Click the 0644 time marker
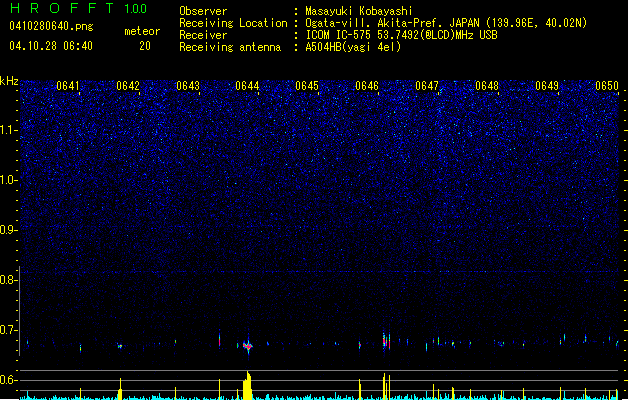The width and height of the screenshot is (629, 400). [247, 86]
